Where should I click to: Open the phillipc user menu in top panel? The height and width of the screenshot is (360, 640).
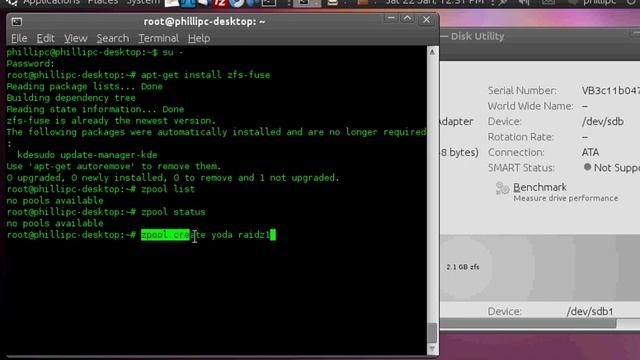599,2
